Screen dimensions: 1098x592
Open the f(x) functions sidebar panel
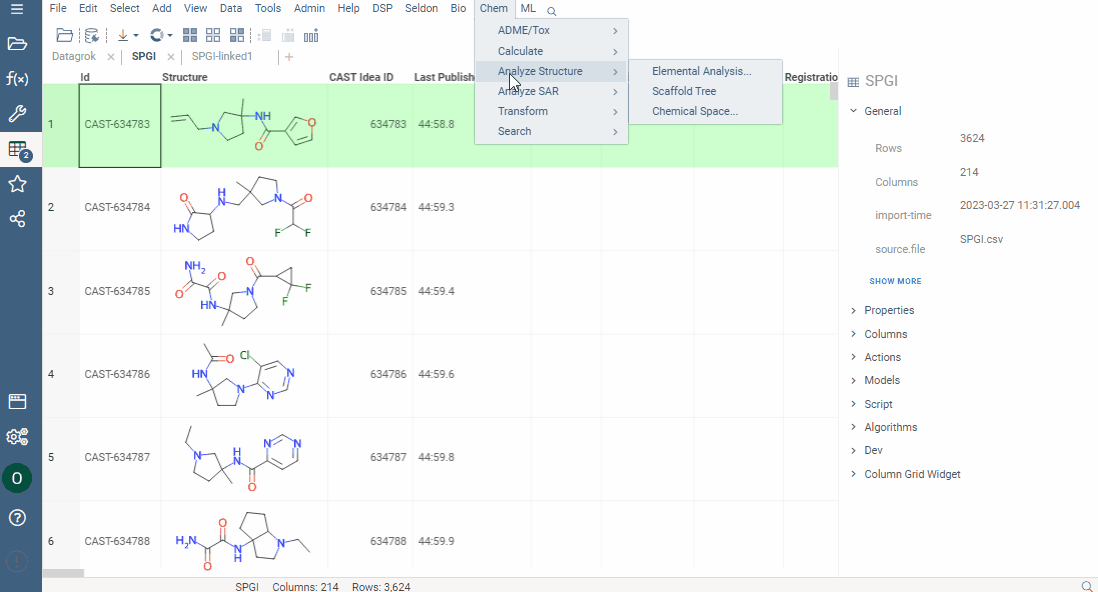[x=17, y=78]
